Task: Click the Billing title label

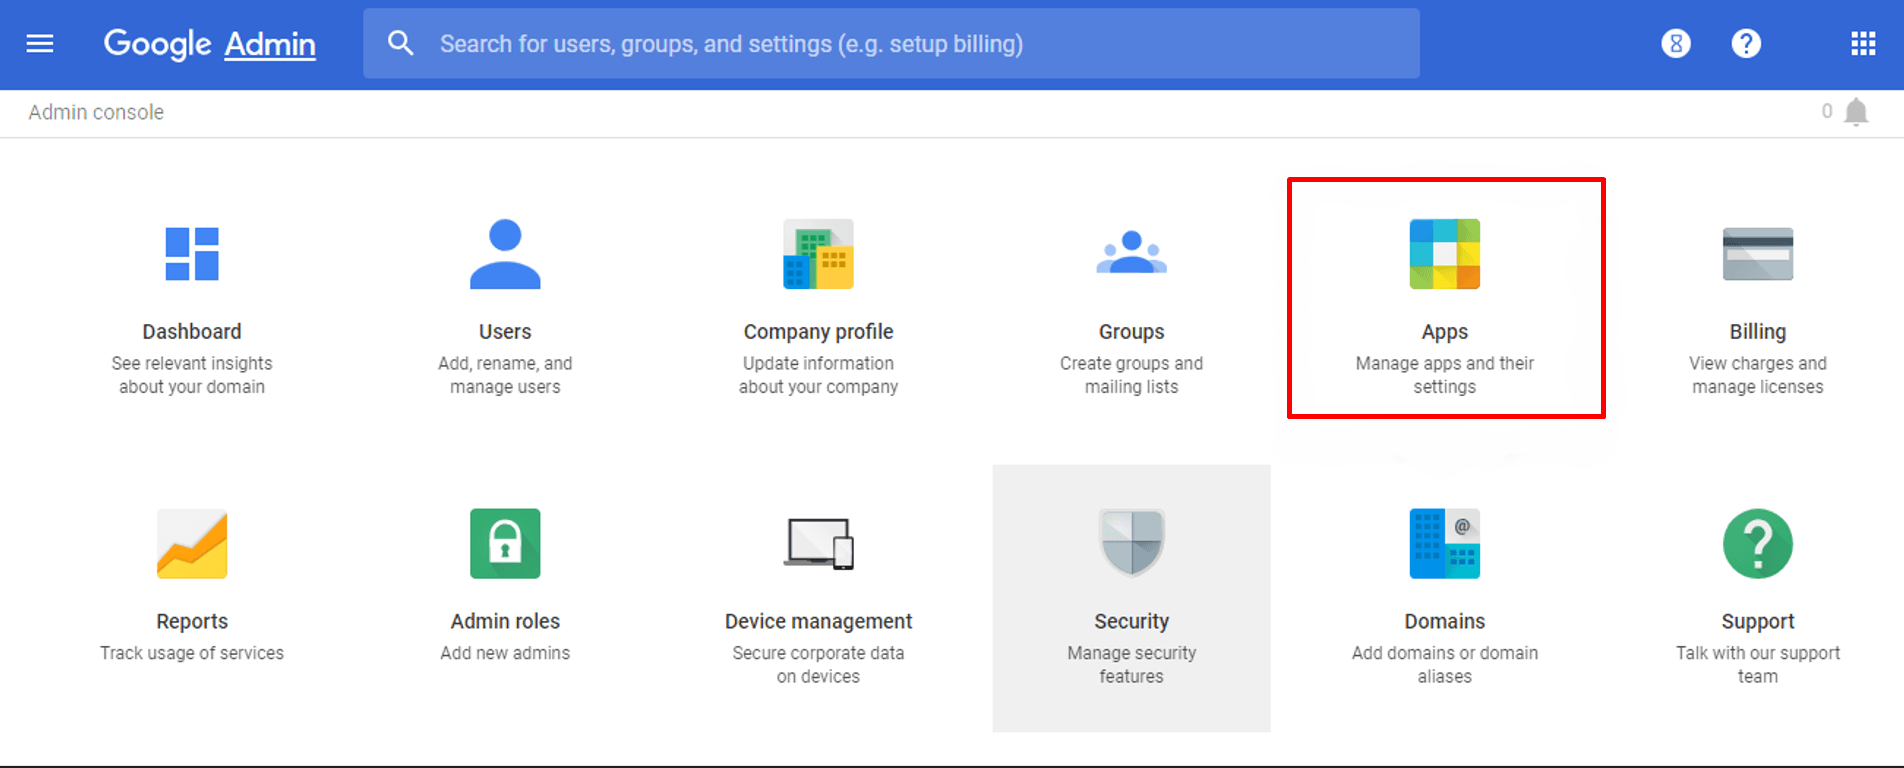Action: 1758,332
